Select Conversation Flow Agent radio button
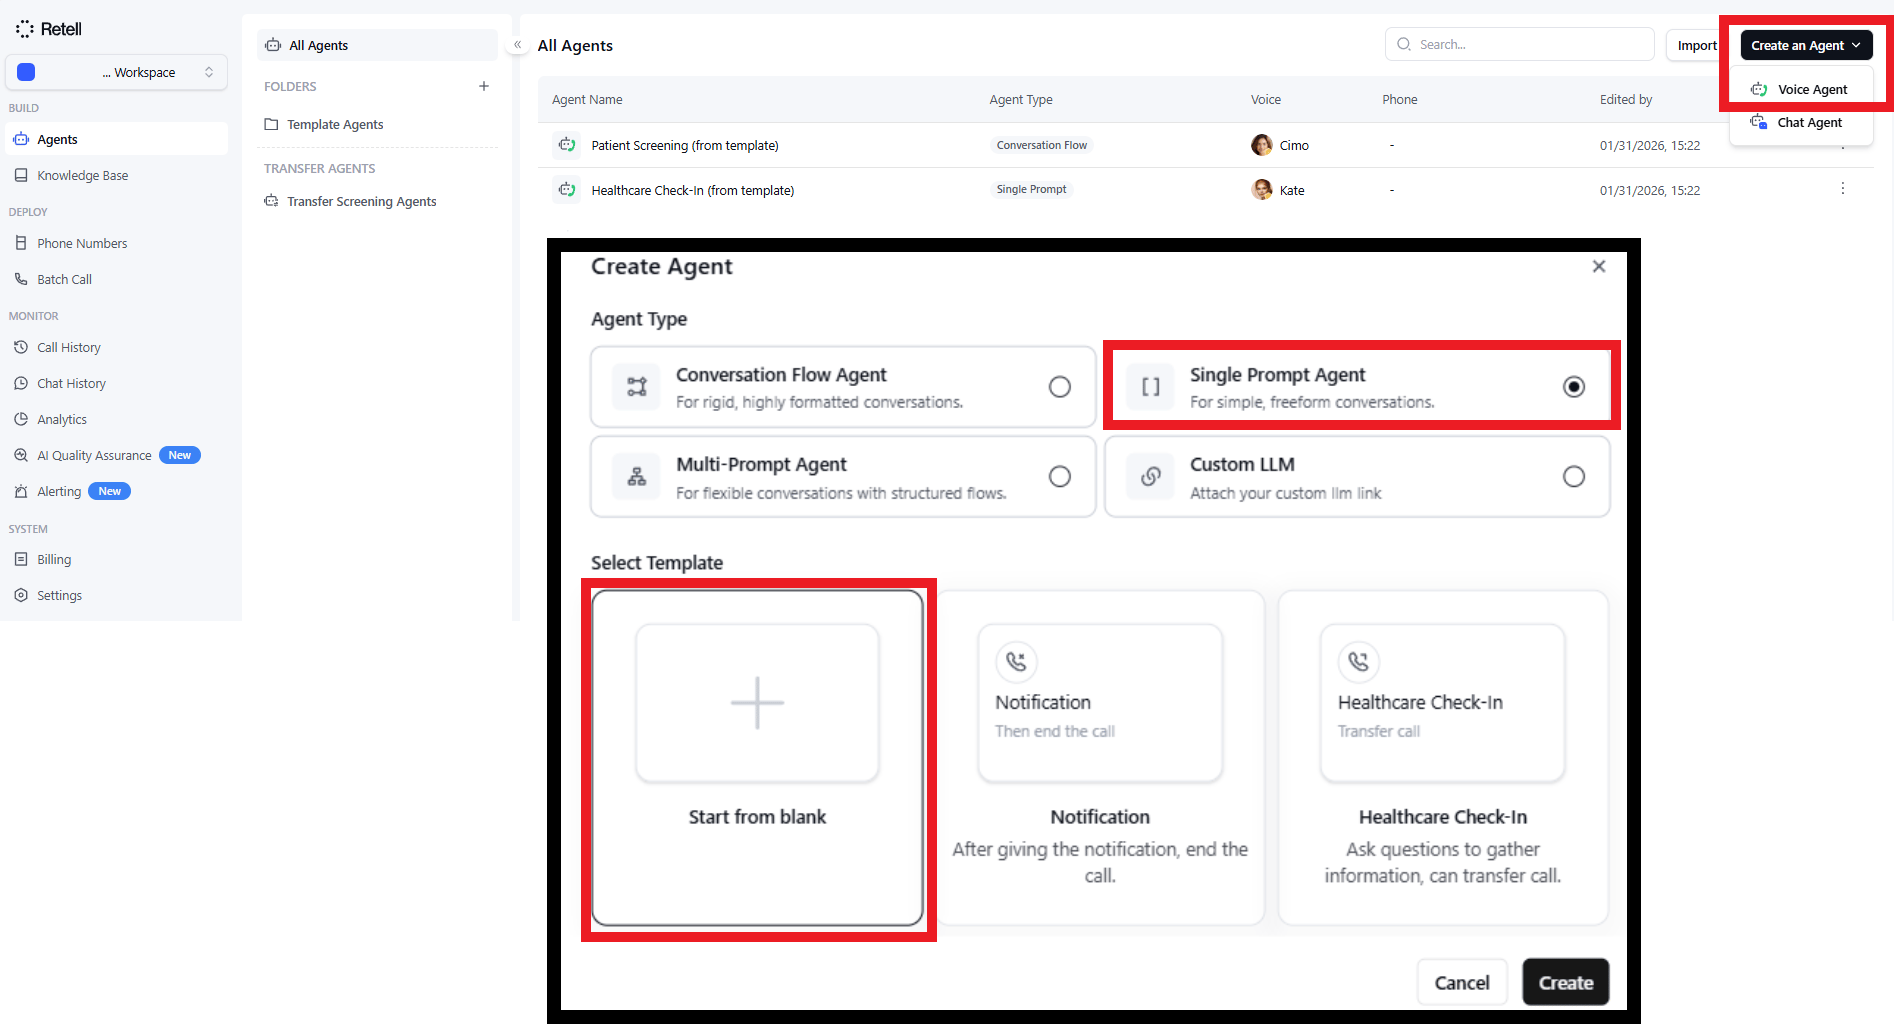 (1060, 387)
